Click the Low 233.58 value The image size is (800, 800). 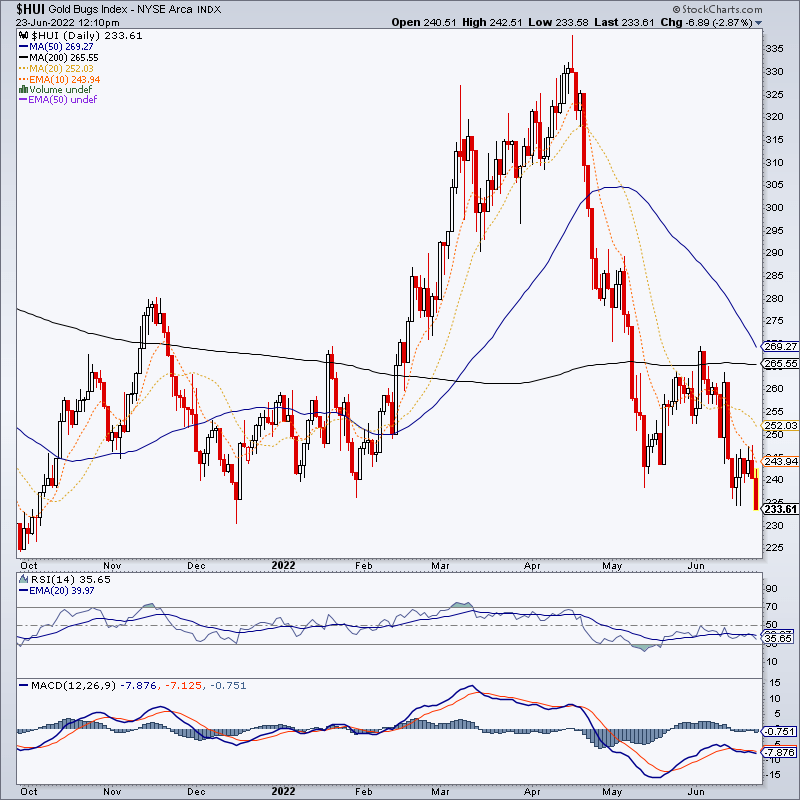558,22
